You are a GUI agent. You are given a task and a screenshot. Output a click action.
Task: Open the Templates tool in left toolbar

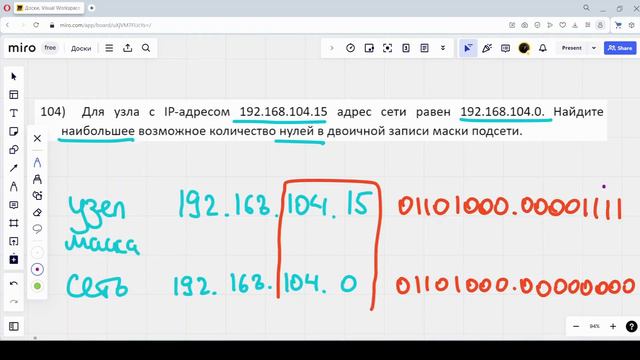pyautogui.click(x=13, y=95)
